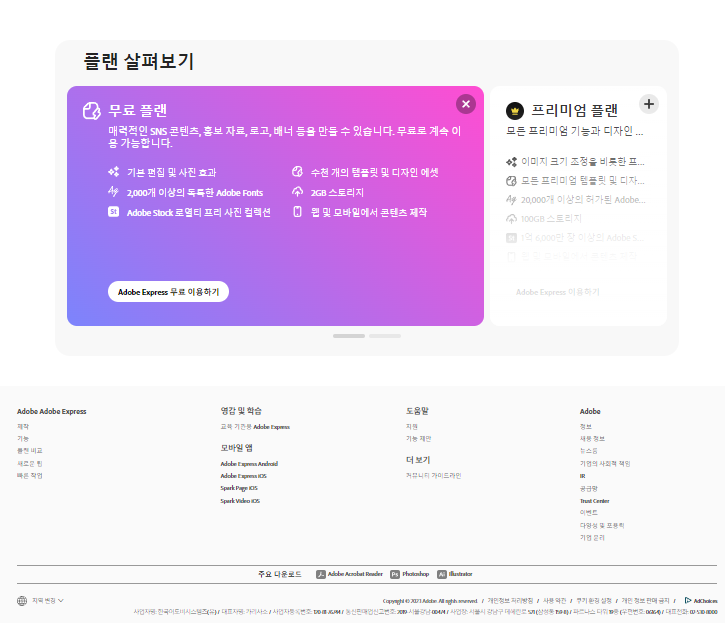
Task: Click the globe region icon
Action: (22, 601)
